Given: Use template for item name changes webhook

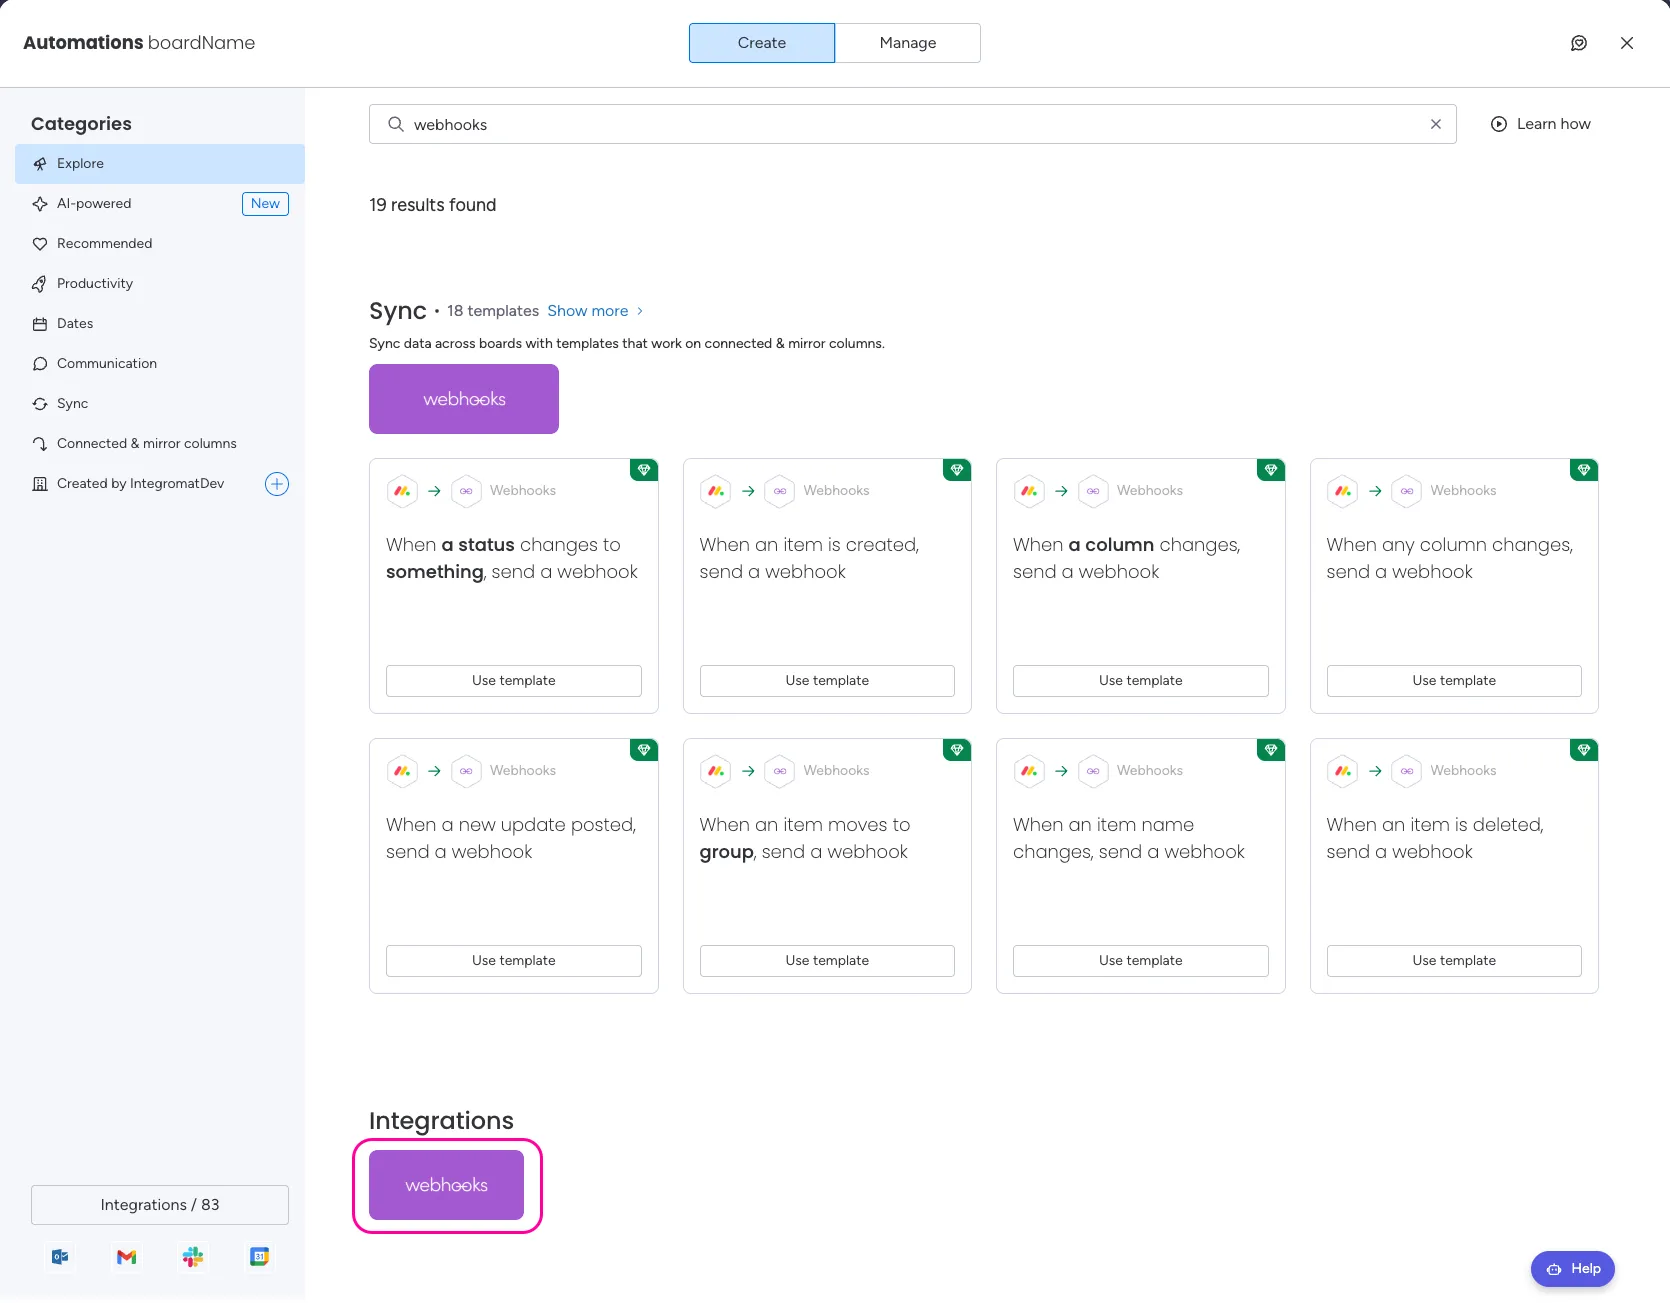Looking at the screenshot, I should point(1141,961).
